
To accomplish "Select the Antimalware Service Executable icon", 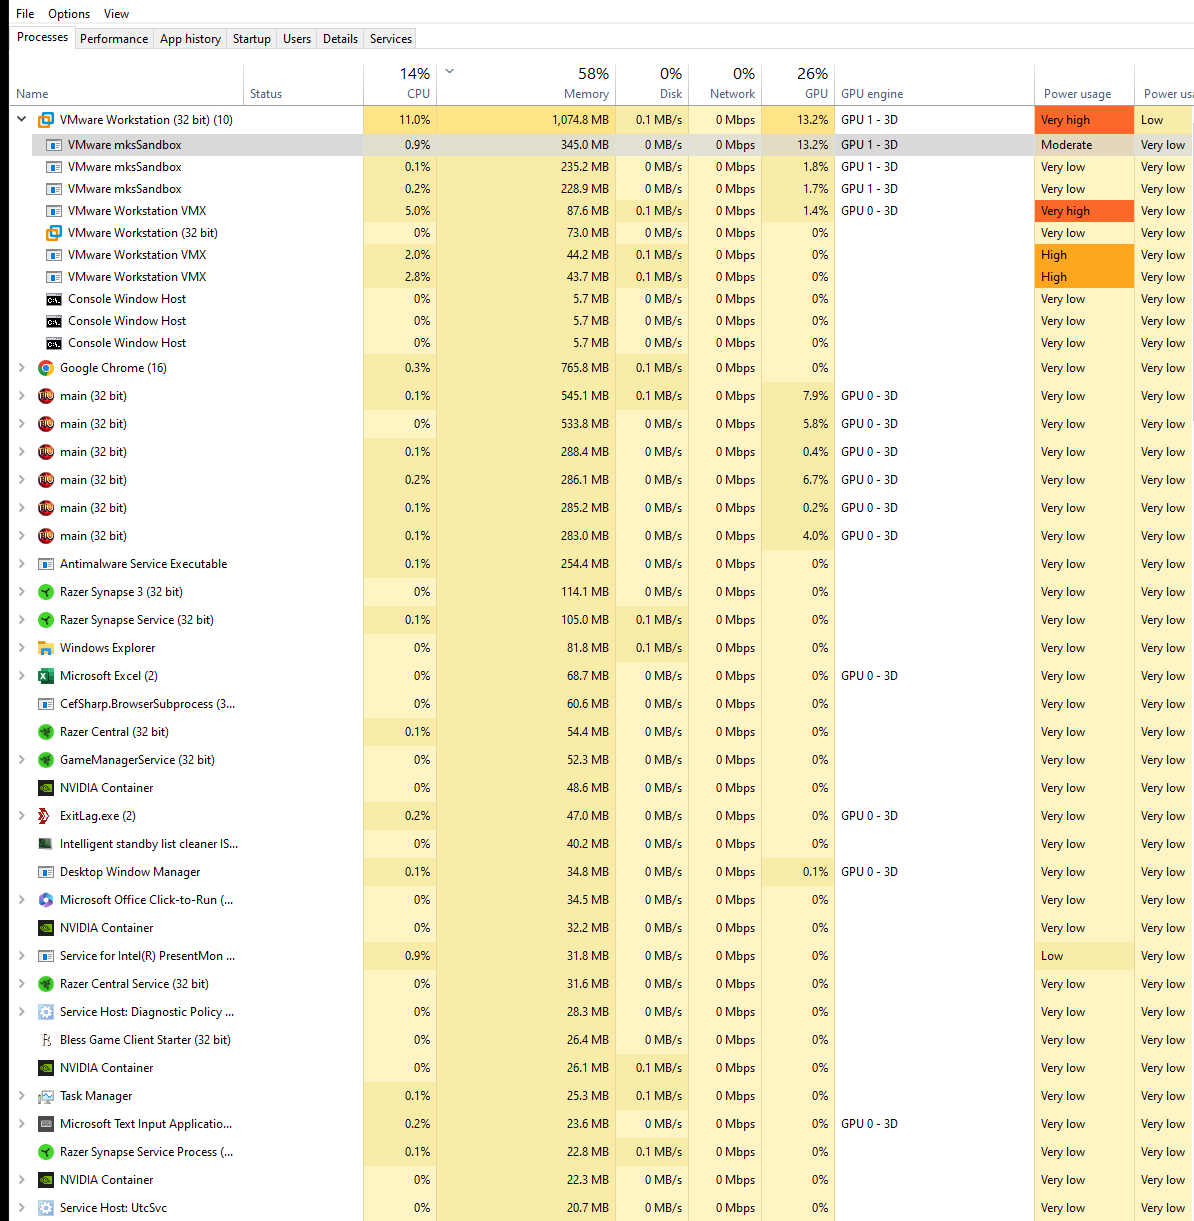I will [x=45, y=564].
